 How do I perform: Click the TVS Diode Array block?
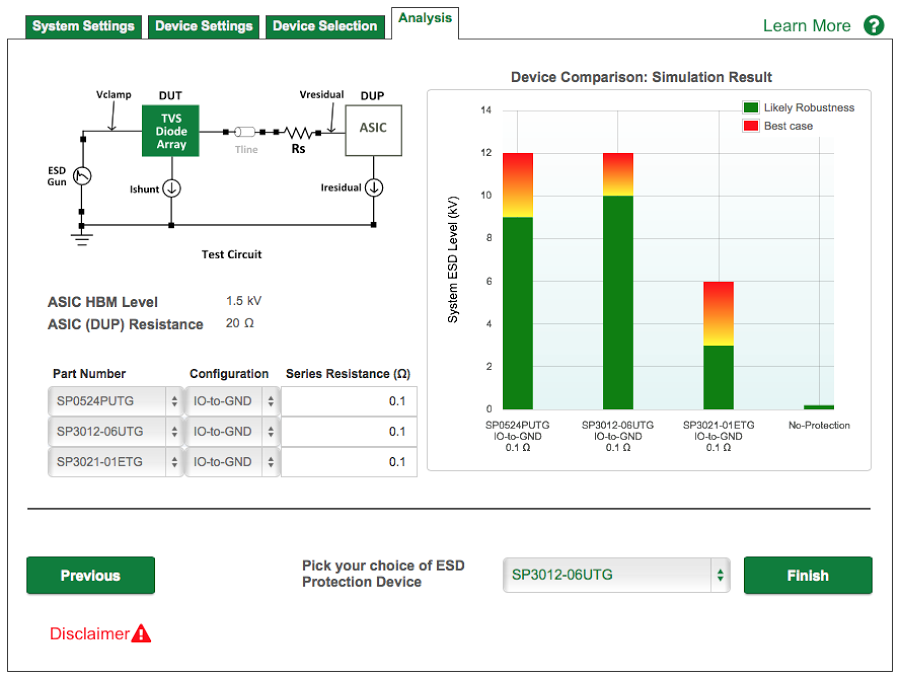click(x=170, y=131)
